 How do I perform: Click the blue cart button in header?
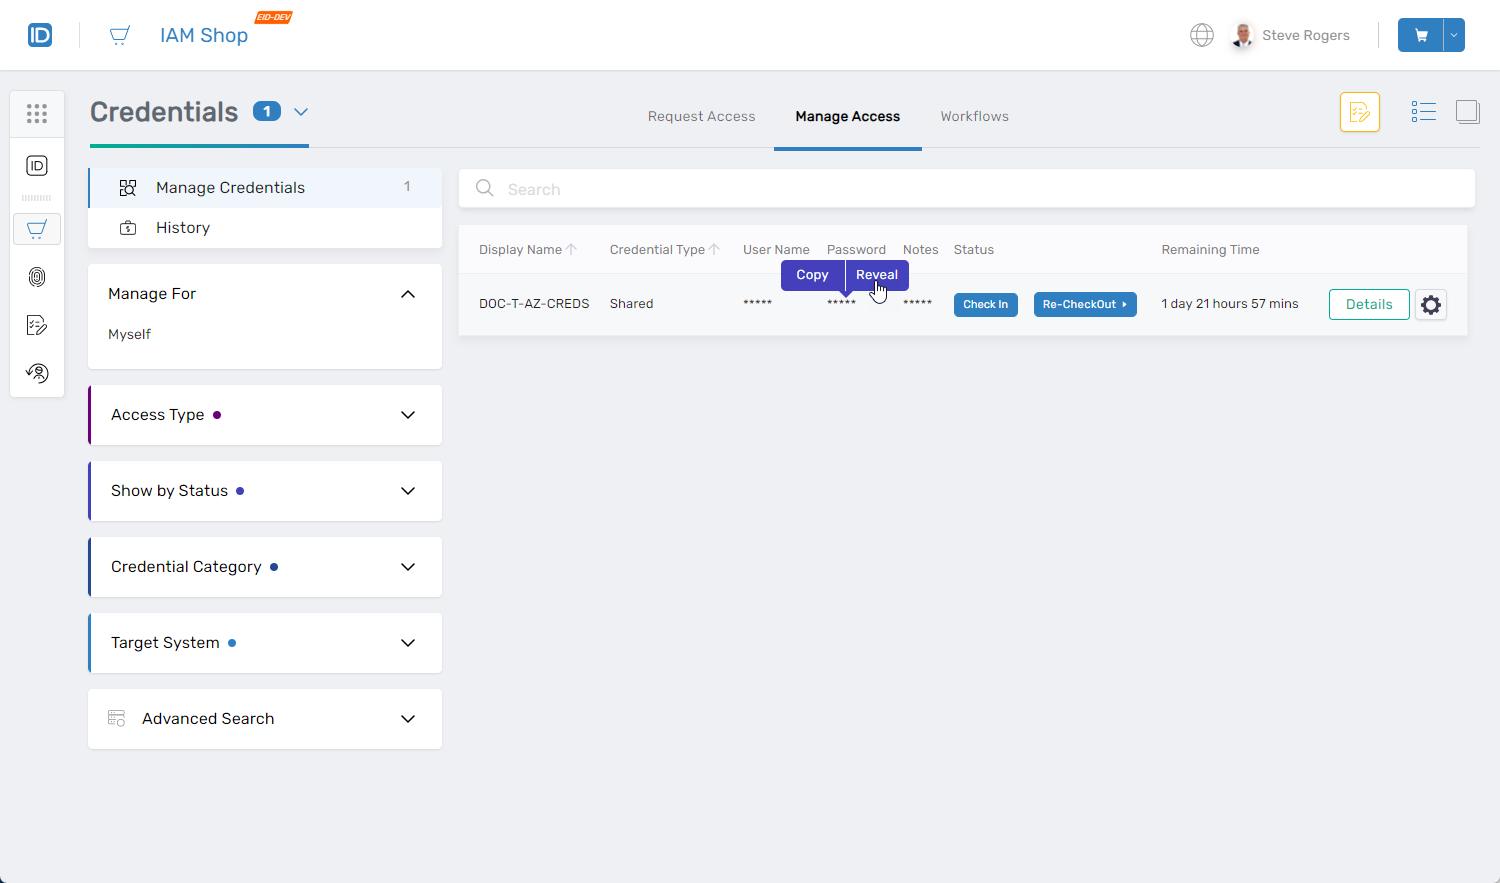click(x=1420, y=35)
